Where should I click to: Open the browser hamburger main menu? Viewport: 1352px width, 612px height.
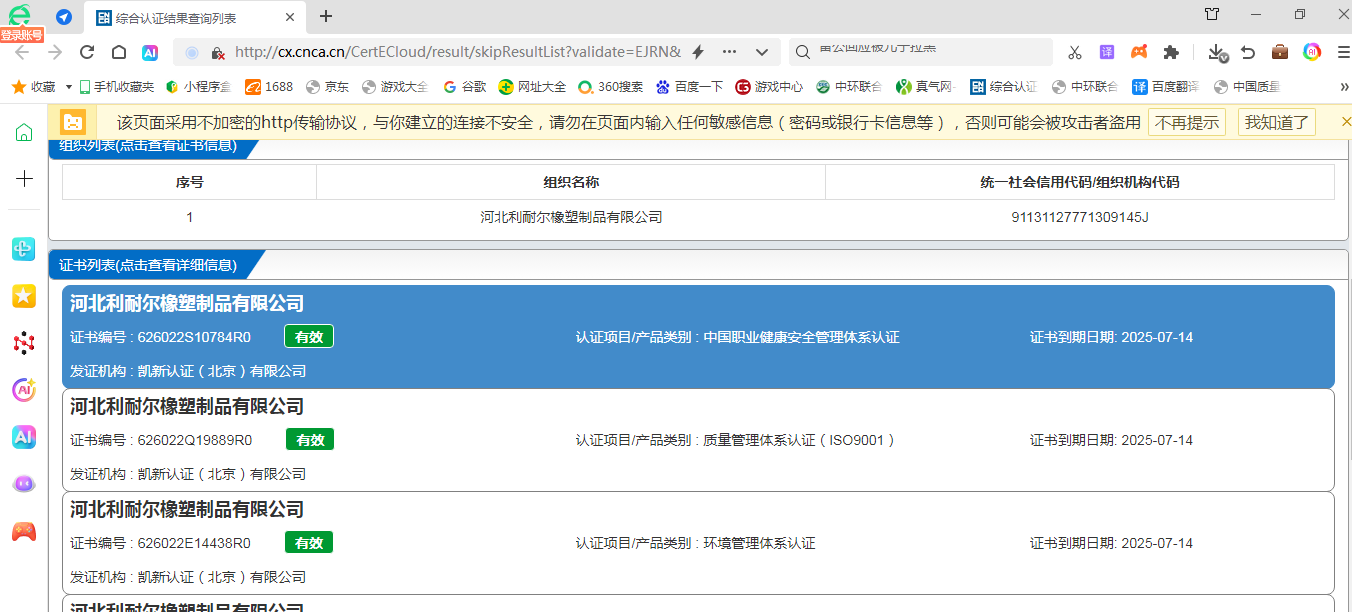tap(1343, 52)
